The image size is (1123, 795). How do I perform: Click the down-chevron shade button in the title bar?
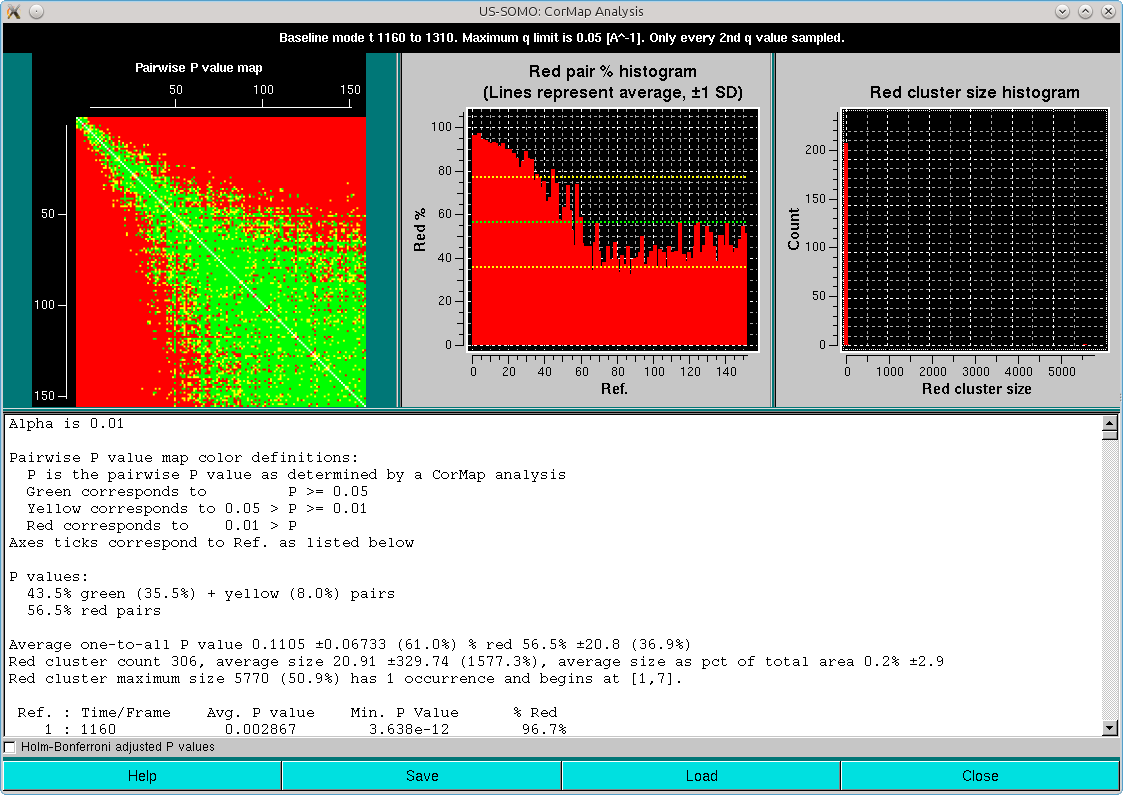click(x=1062, y=11)
